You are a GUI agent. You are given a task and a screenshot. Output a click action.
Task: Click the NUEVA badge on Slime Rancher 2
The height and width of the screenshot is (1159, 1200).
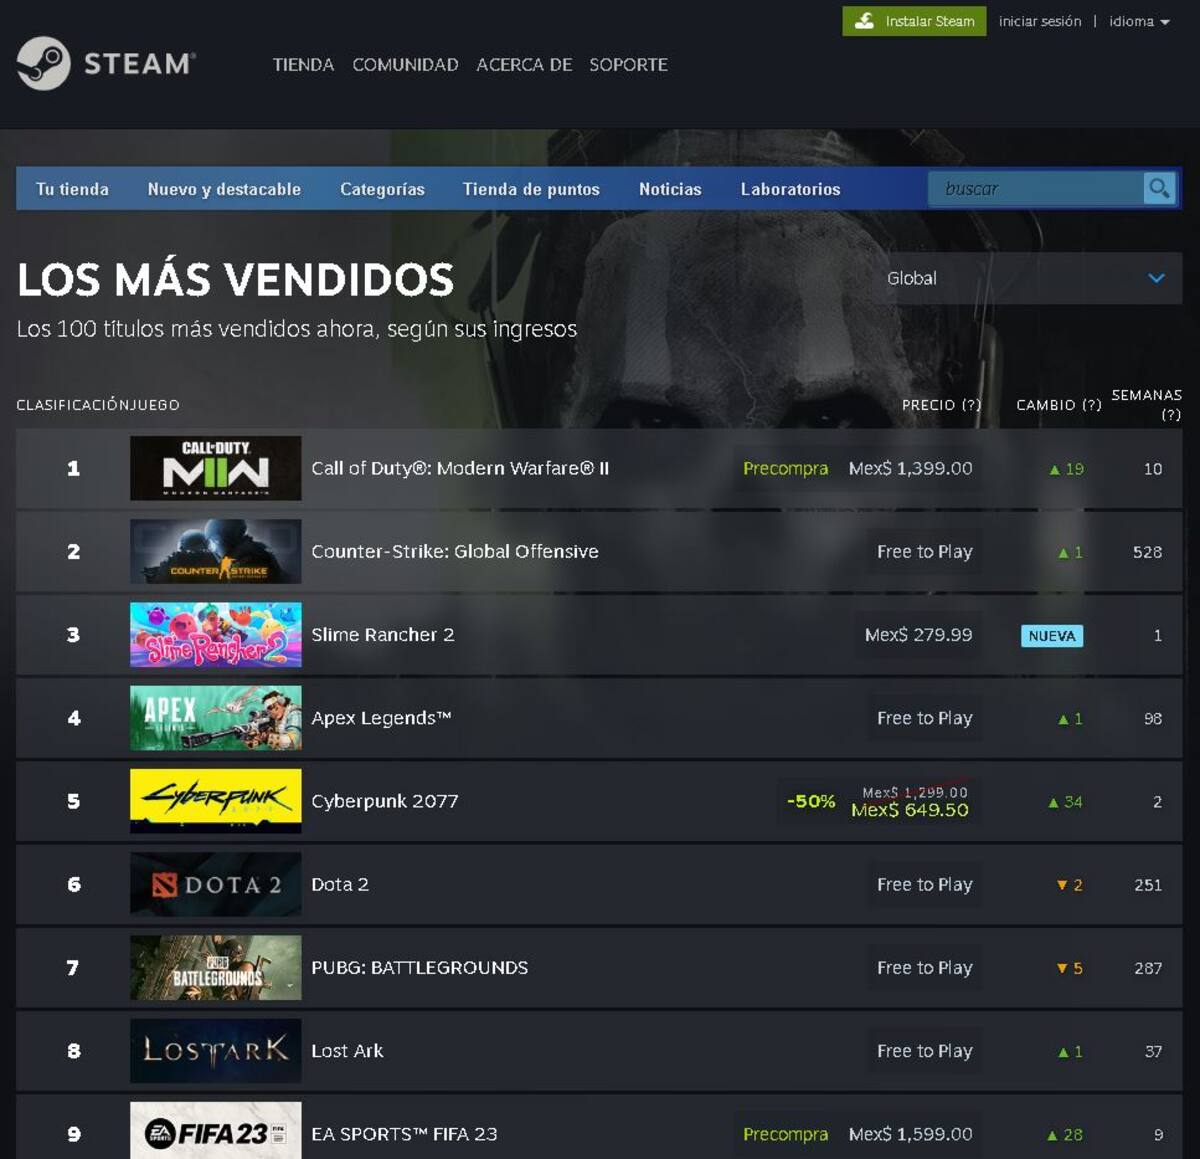coord(1052,635)
